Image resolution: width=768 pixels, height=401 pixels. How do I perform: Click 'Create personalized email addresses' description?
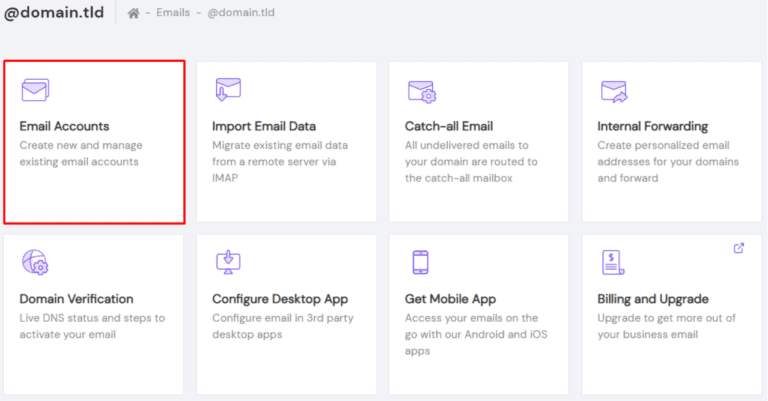point(668,162)
